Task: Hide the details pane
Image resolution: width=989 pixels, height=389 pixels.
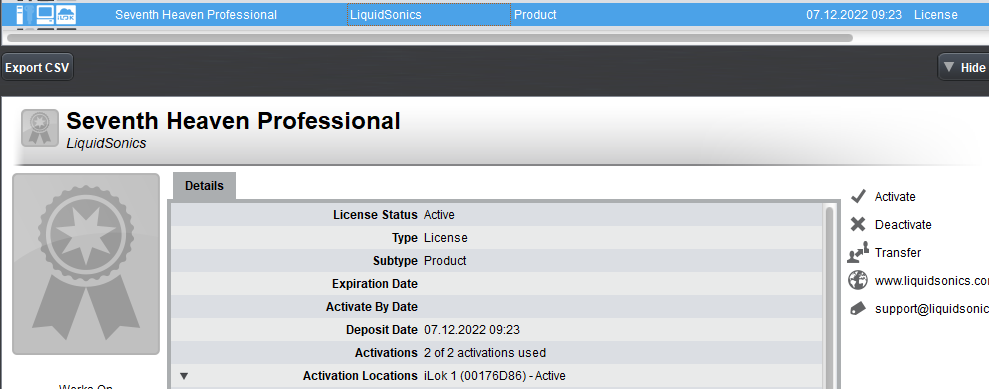Action: coord(963,67)
